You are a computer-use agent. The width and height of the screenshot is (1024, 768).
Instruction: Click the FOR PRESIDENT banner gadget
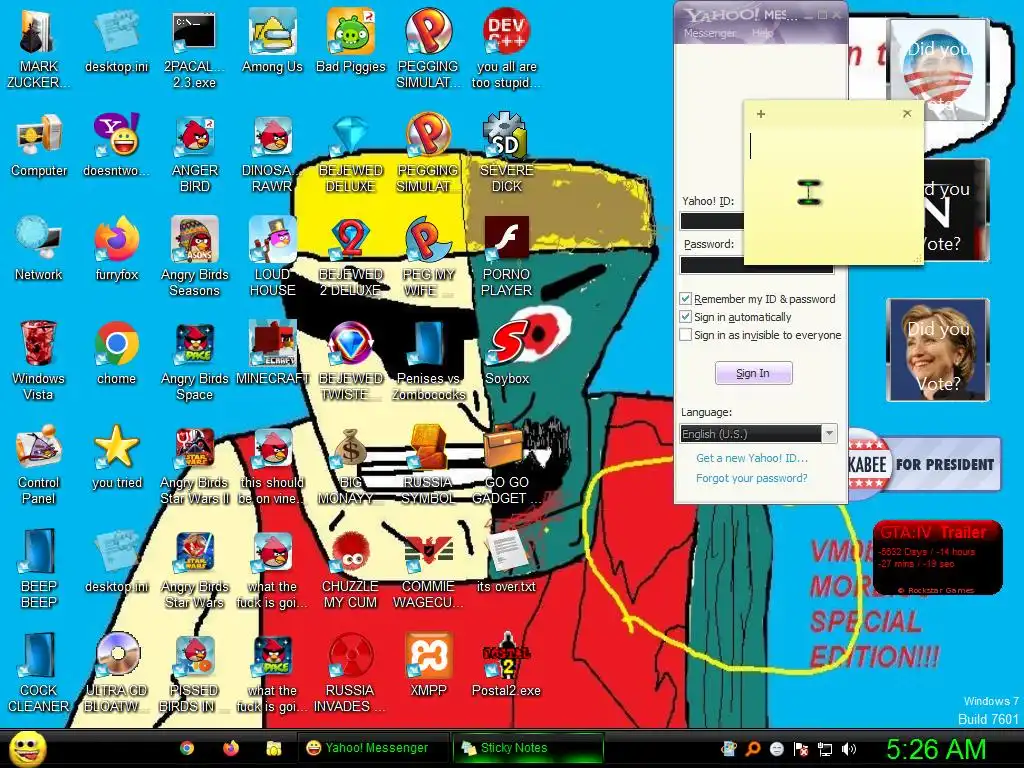point(925,464)
